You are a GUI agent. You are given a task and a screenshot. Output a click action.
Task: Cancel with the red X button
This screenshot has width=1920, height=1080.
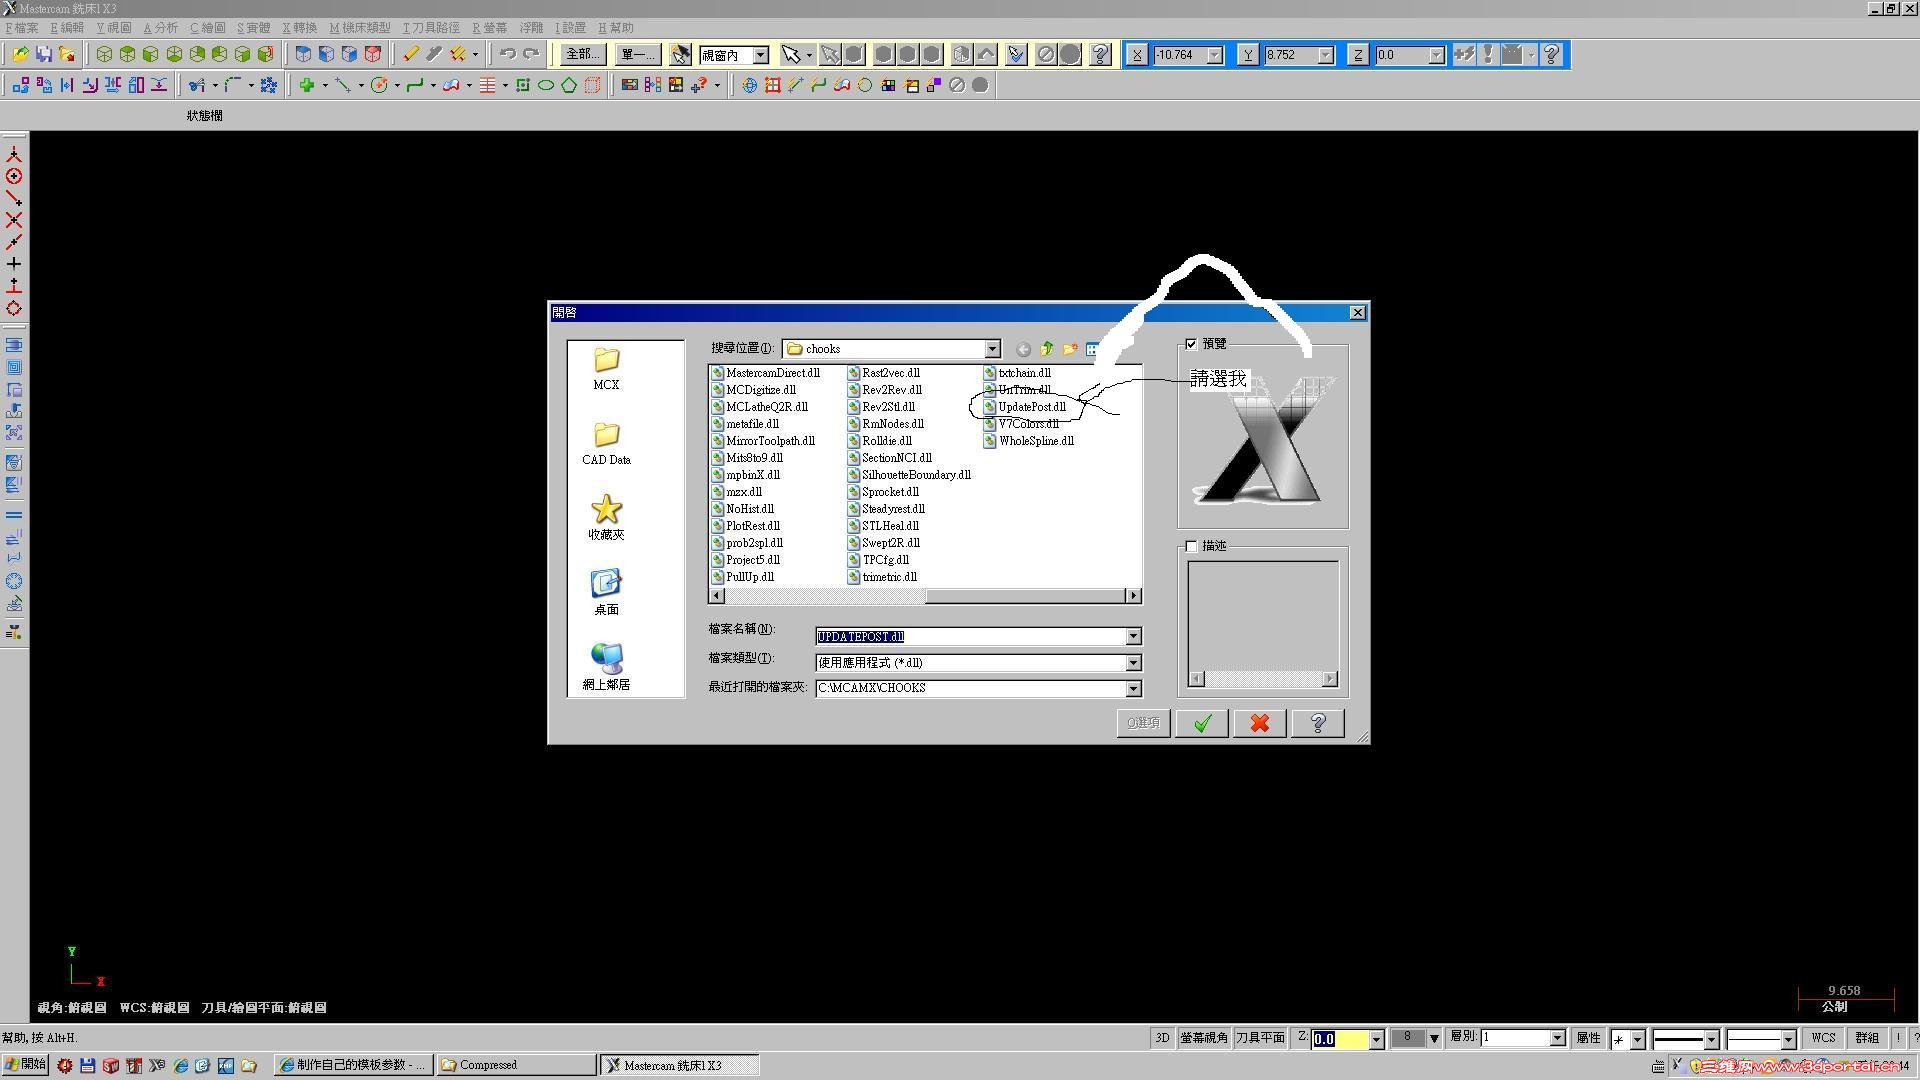tap(1260, 723)
